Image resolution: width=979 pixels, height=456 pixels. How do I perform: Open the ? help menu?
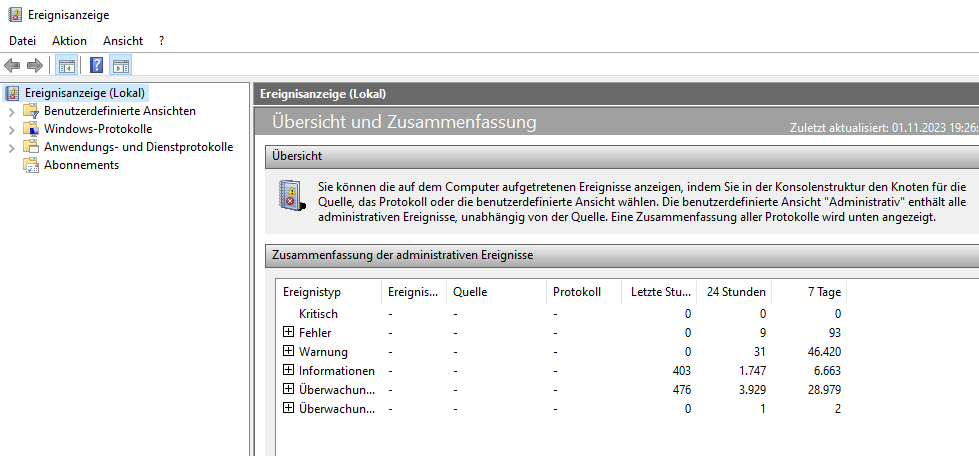coord(162,41)
